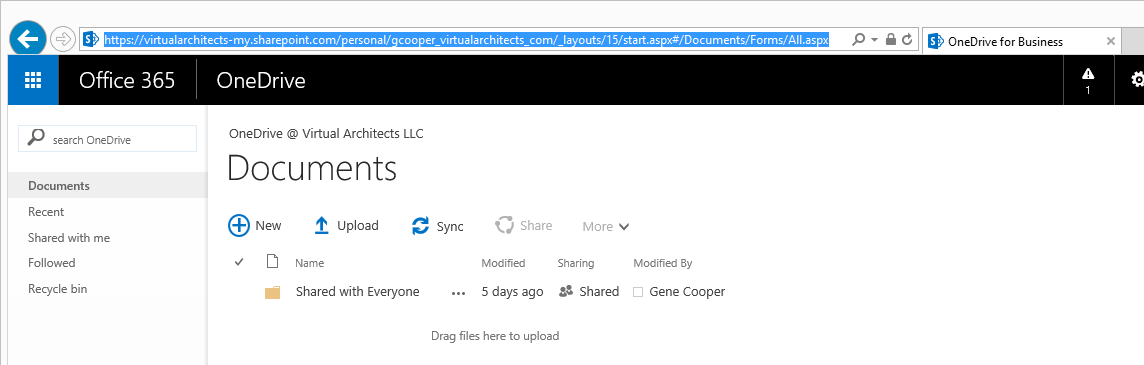Open Recycle bin in the left navigation
Viewport: 1144px width, 365px height.
(57, 289)
